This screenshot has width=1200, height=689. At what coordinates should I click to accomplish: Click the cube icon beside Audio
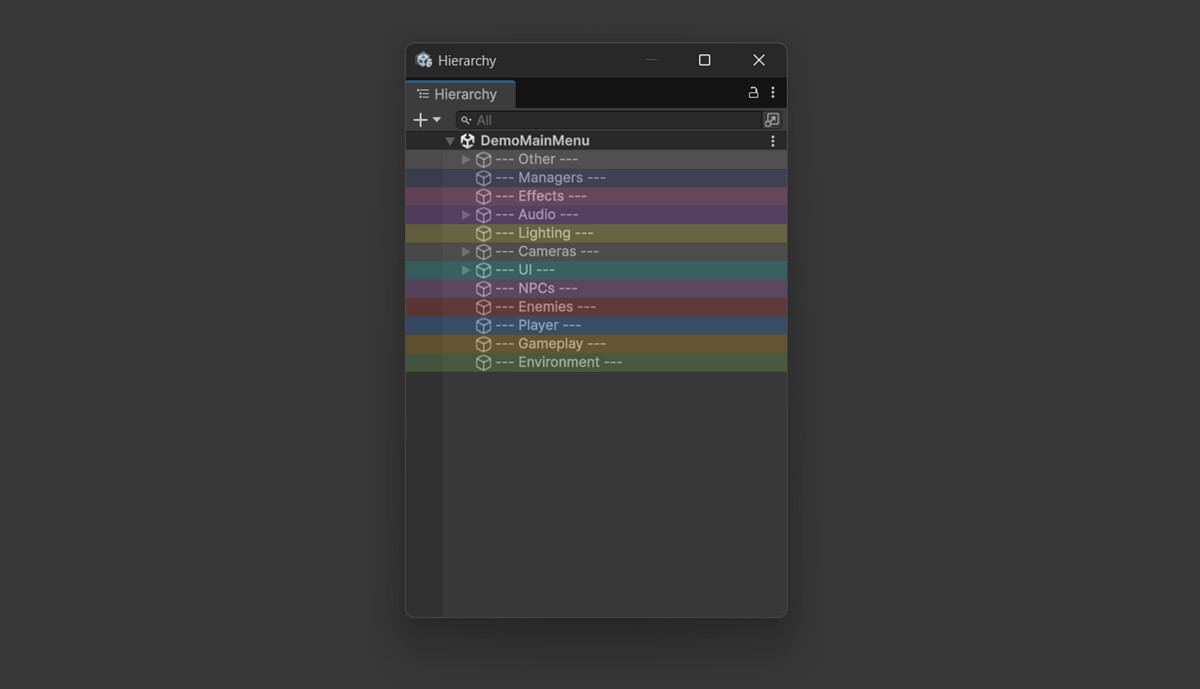click(483, 215)
